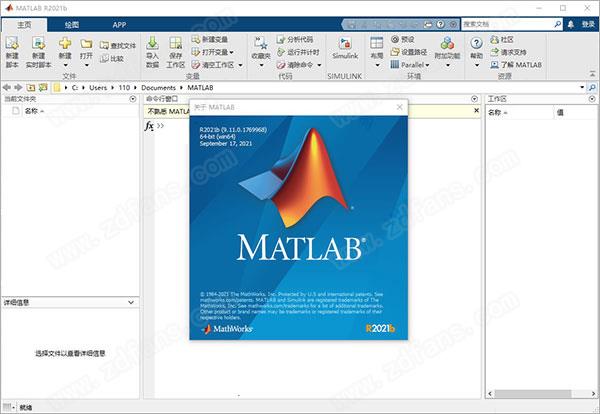Click the notification bell icon
The image size is (600, 414).
coord(571,24)
